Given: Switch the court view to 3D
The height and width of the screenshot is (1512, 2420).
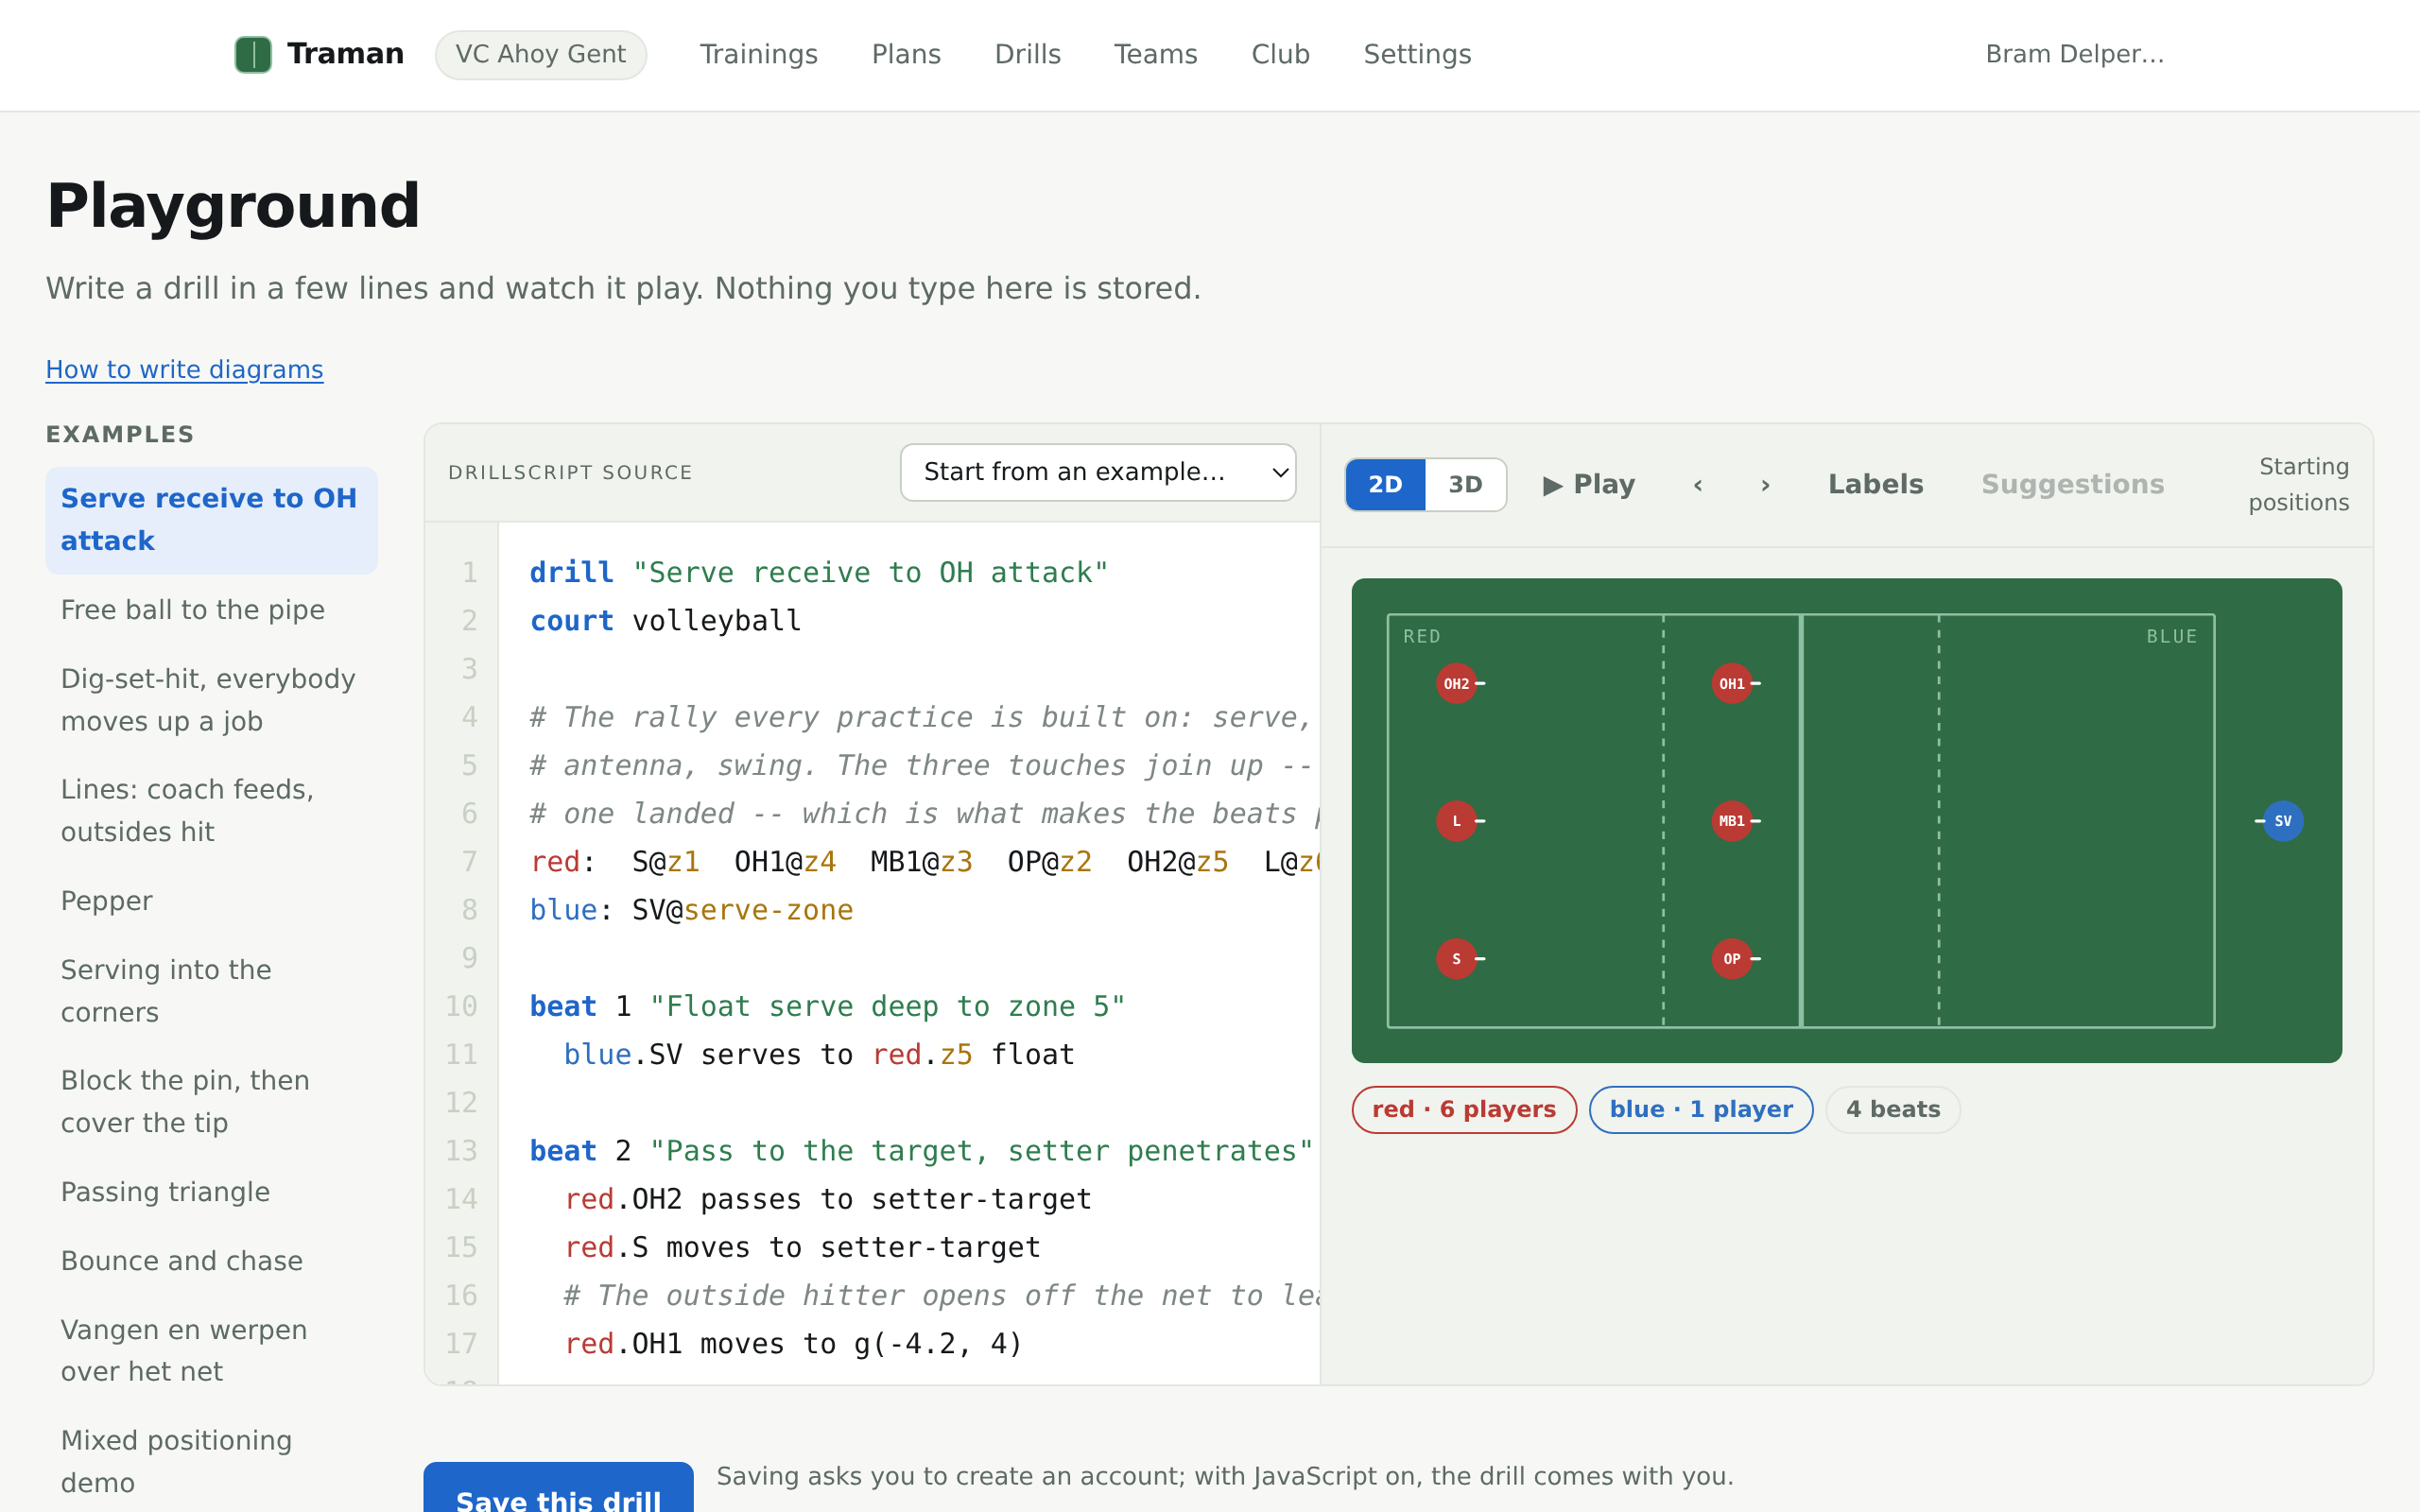Looking at the screenshot, I should pos(1465,485).
